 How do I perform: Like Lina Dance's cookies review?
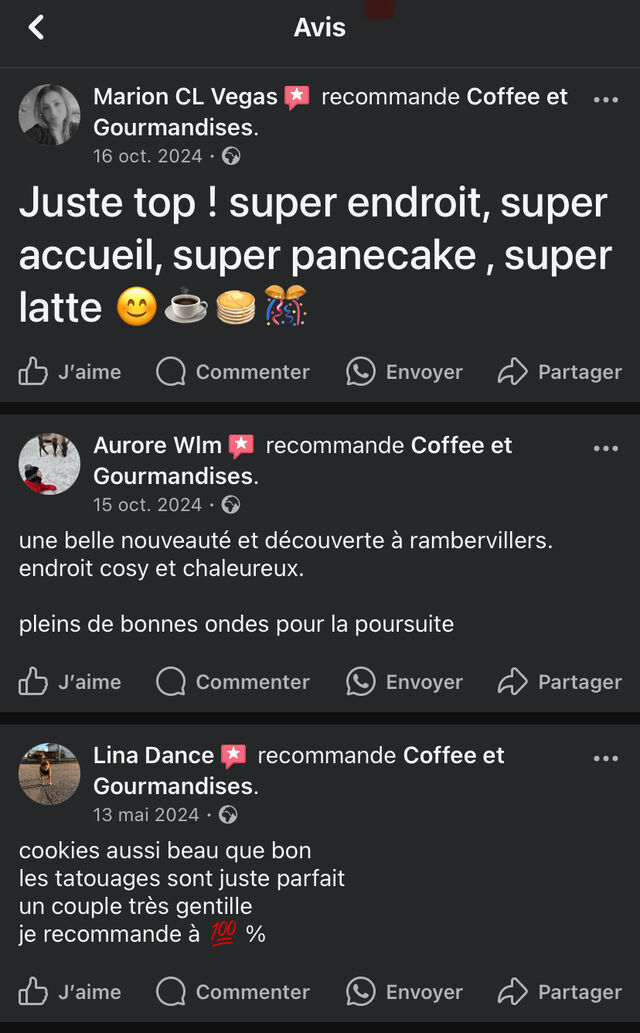(70, 992)
